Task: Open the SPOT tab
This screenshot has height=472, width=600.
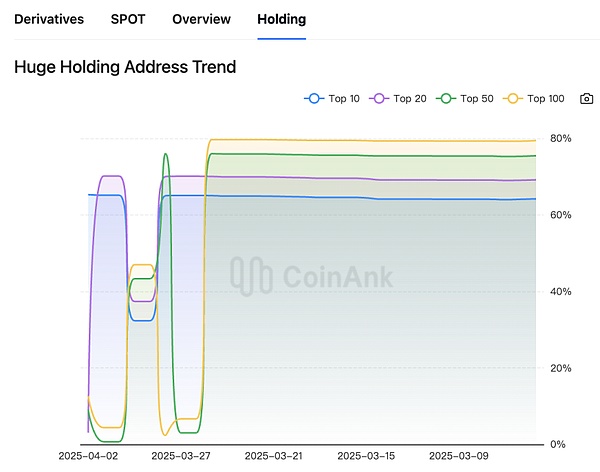Action: 127,19
